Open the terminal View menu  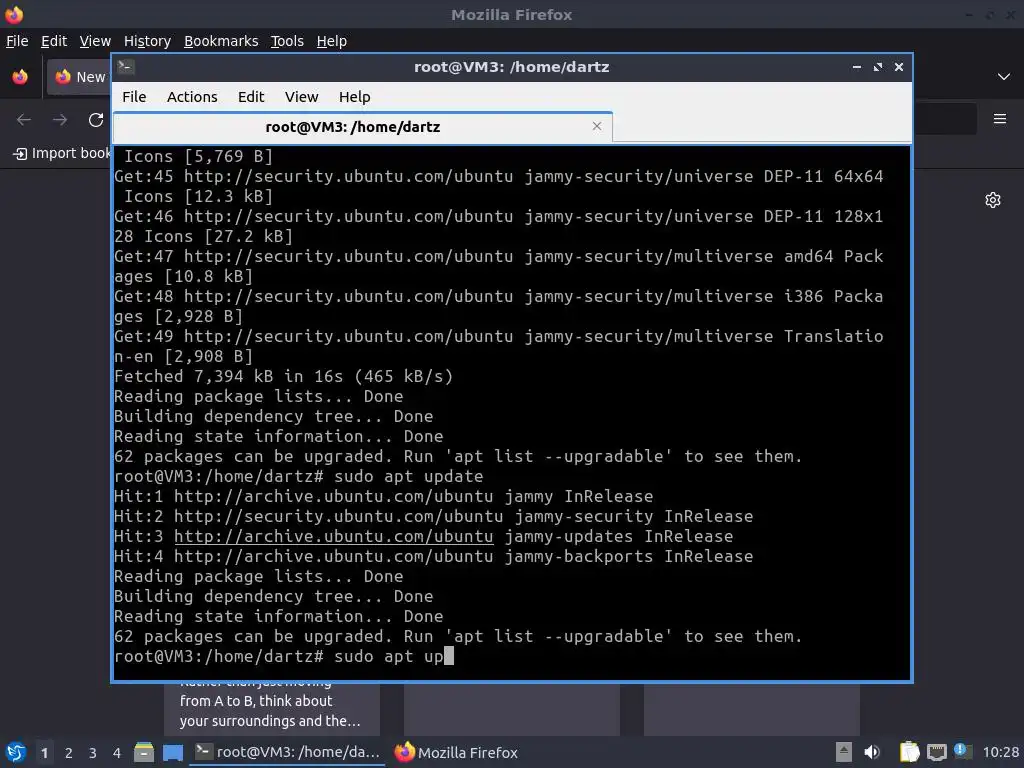[301, 97]
